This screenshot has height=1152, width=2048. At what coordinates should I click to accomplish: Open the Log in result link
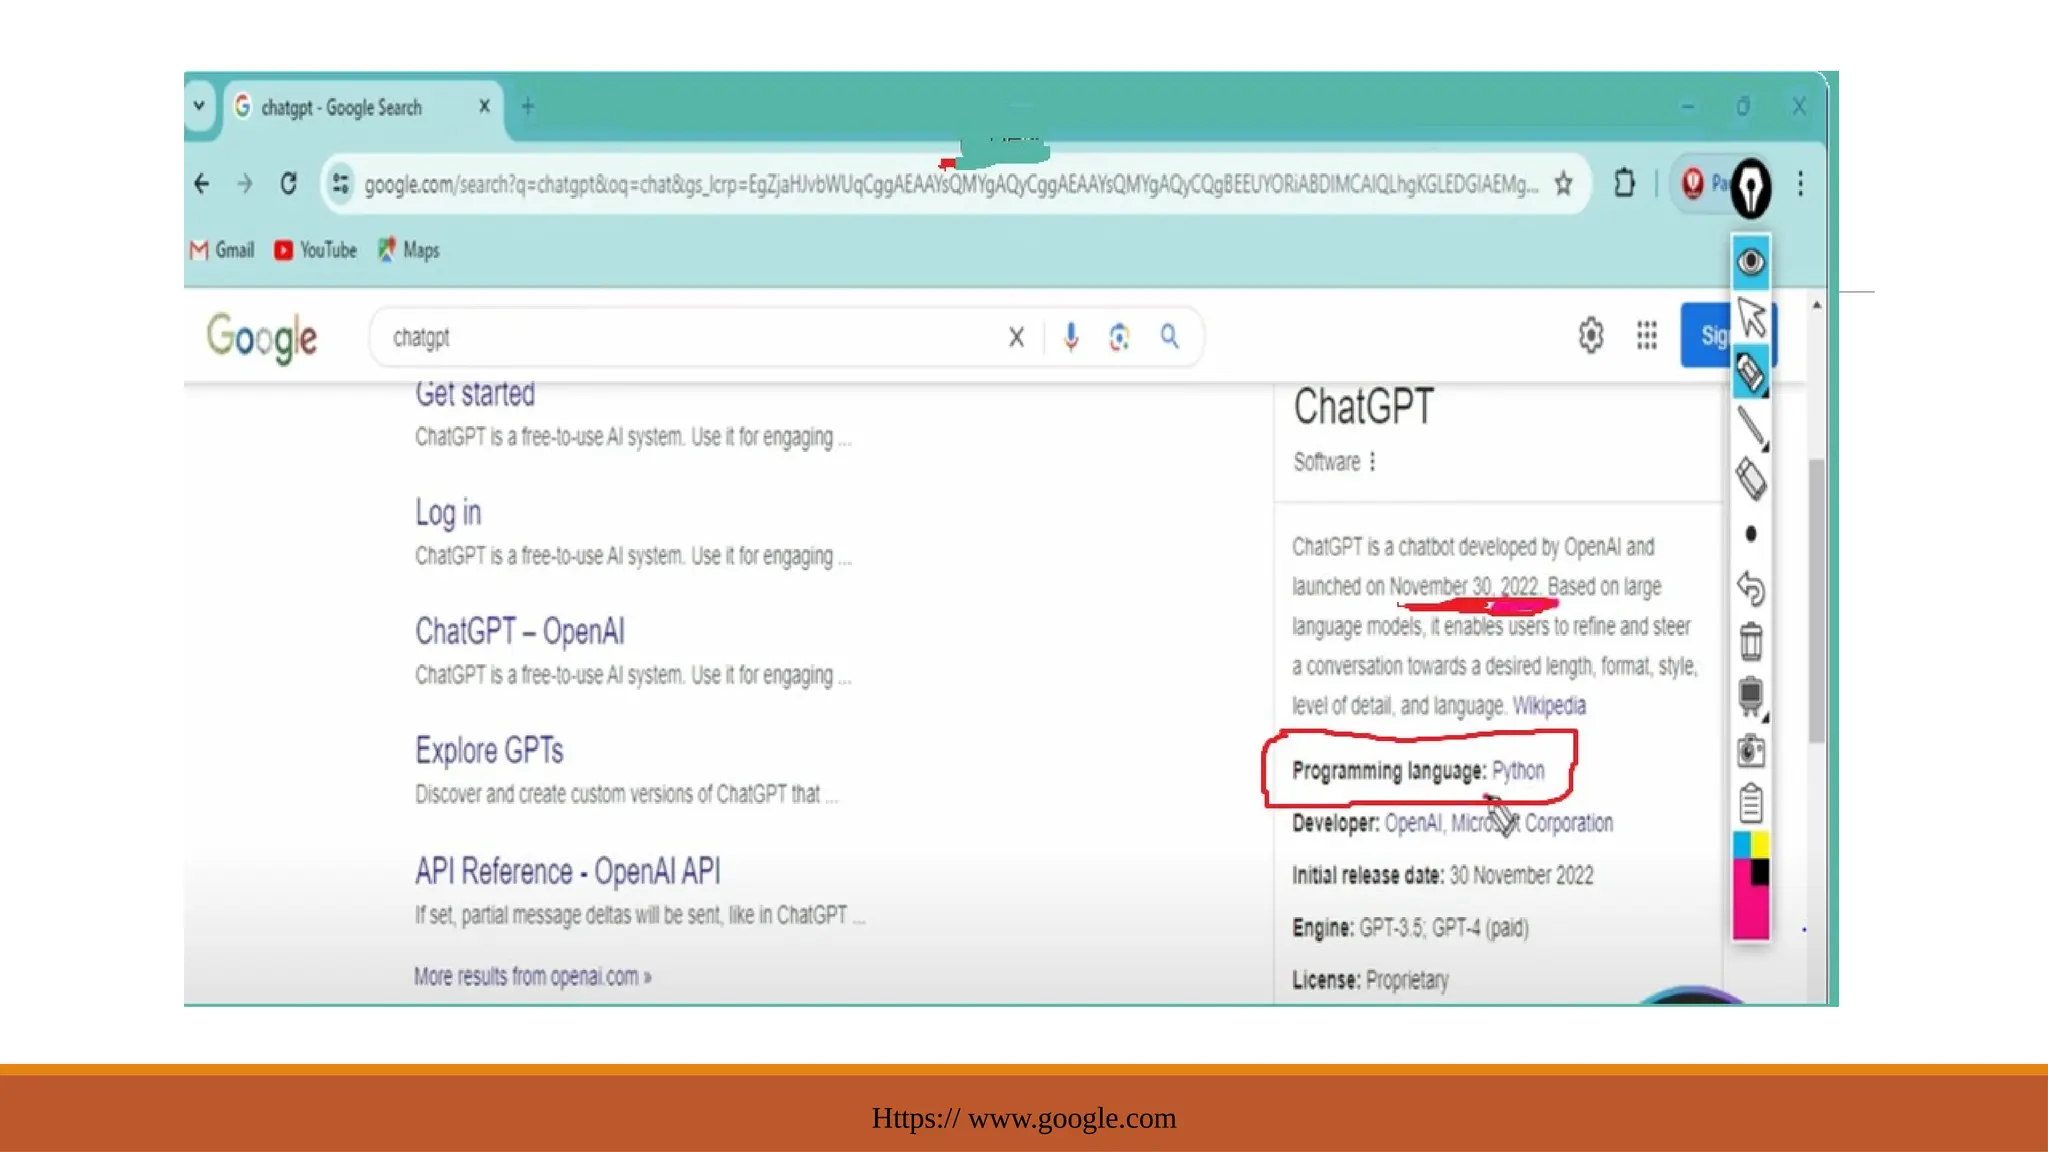tap(448, 513)
